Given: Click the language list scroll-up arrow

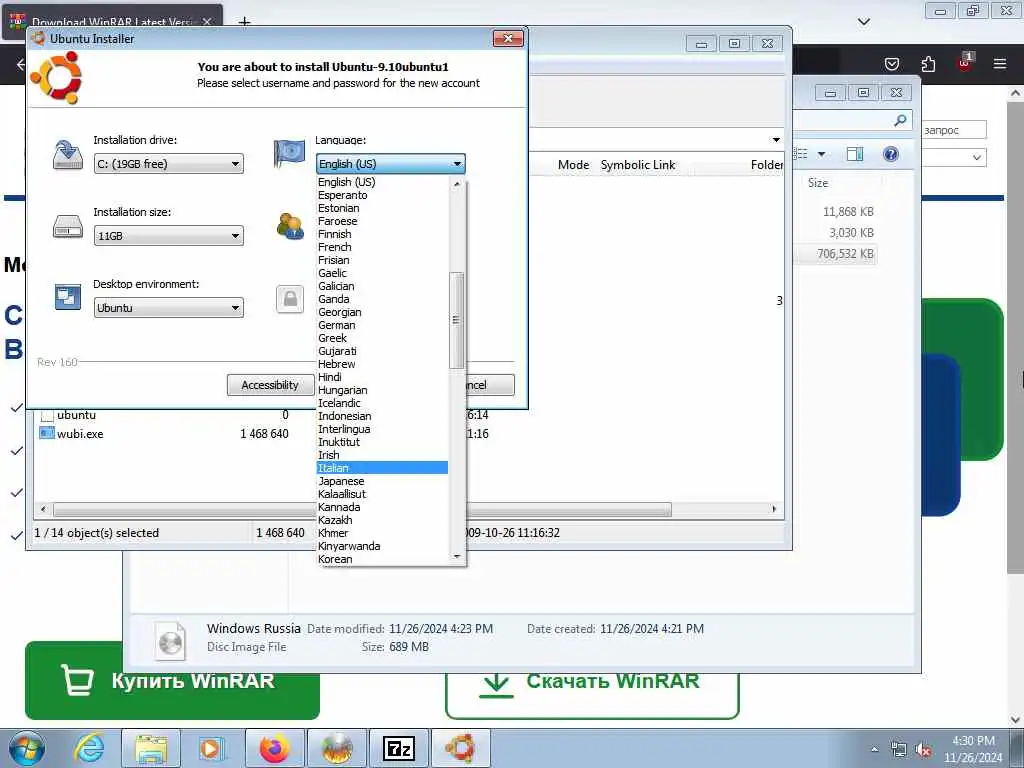Looking at the screenshot, I should click(x=456, y=184).
